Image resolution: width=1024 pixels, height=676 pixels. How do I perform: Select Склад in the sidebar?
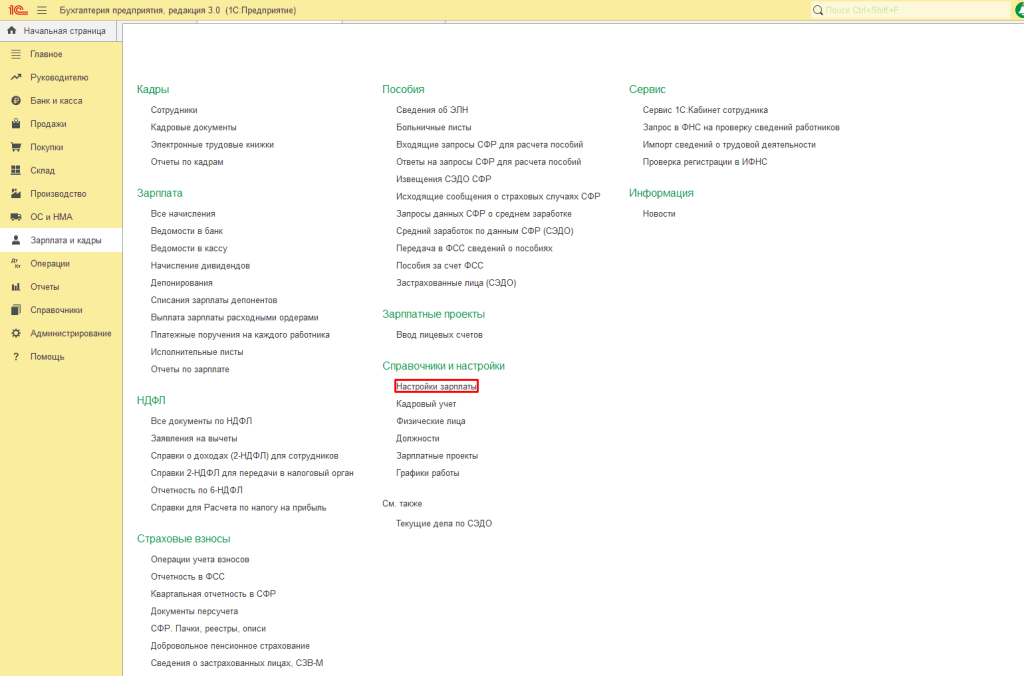click(43, 171)
